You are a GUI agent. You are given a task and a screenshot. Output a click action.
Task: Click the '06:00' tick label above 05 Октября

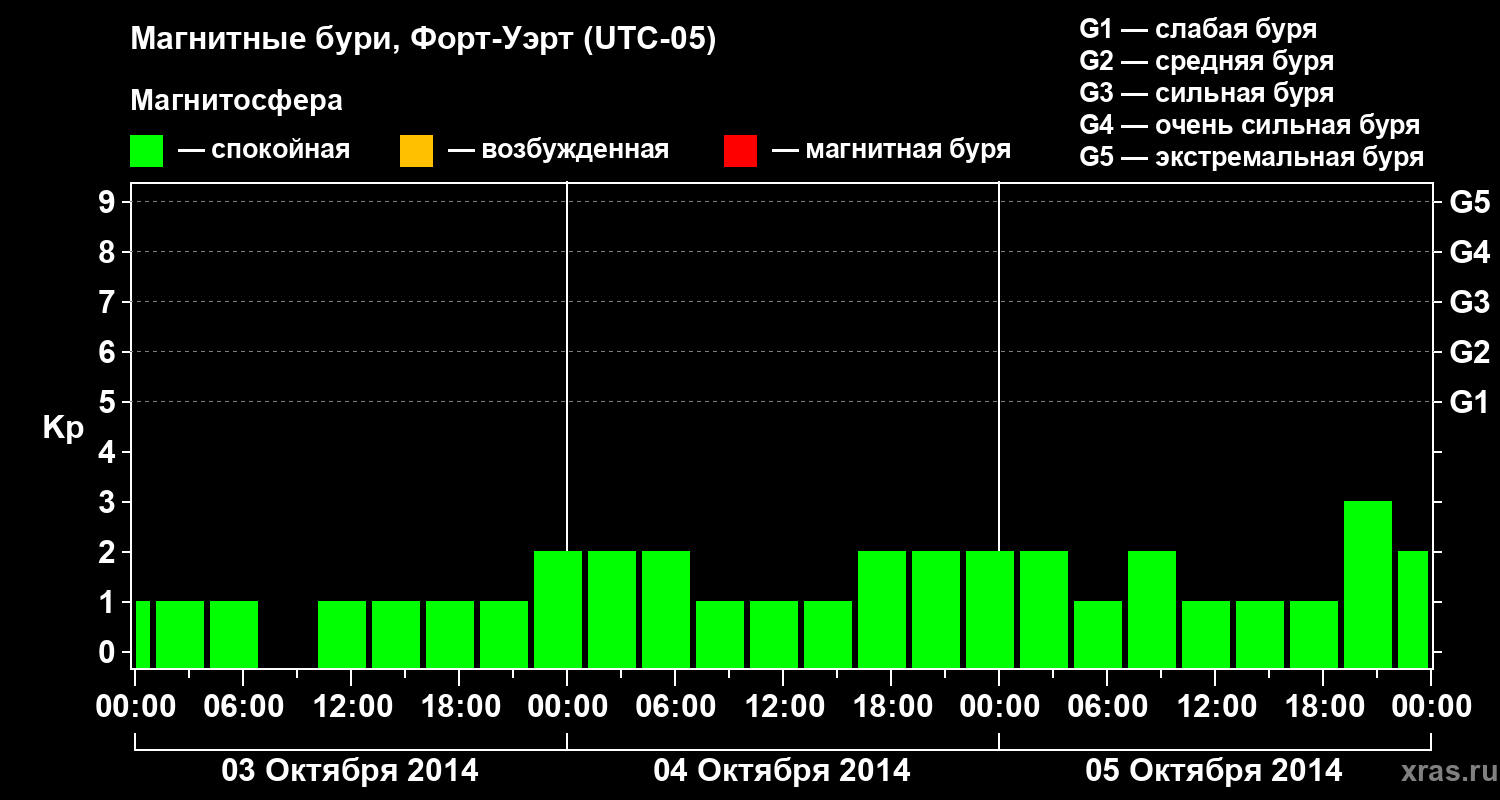1107,706
